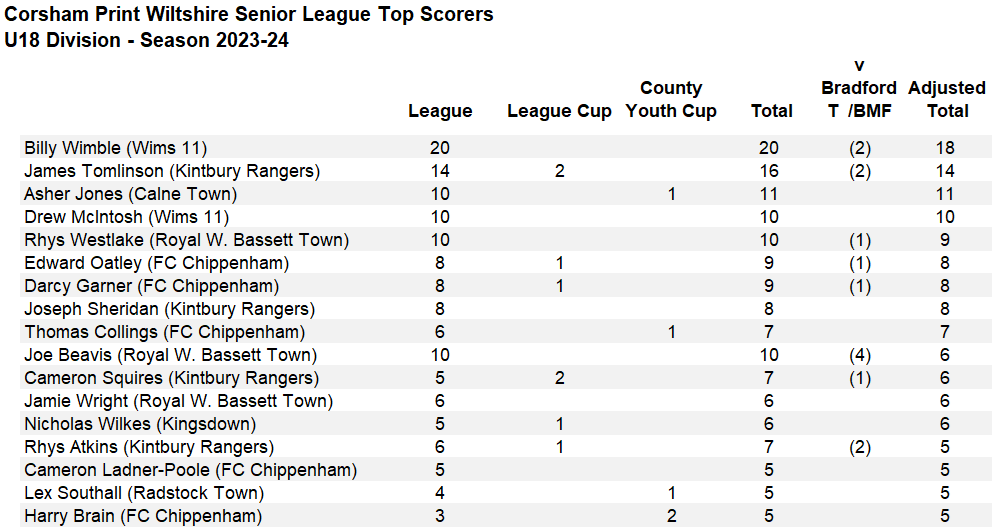Select James Tomlinson (Kintbury Rangers) player name
The width and height of the screenshot is (992, 527).
[172, 171]
